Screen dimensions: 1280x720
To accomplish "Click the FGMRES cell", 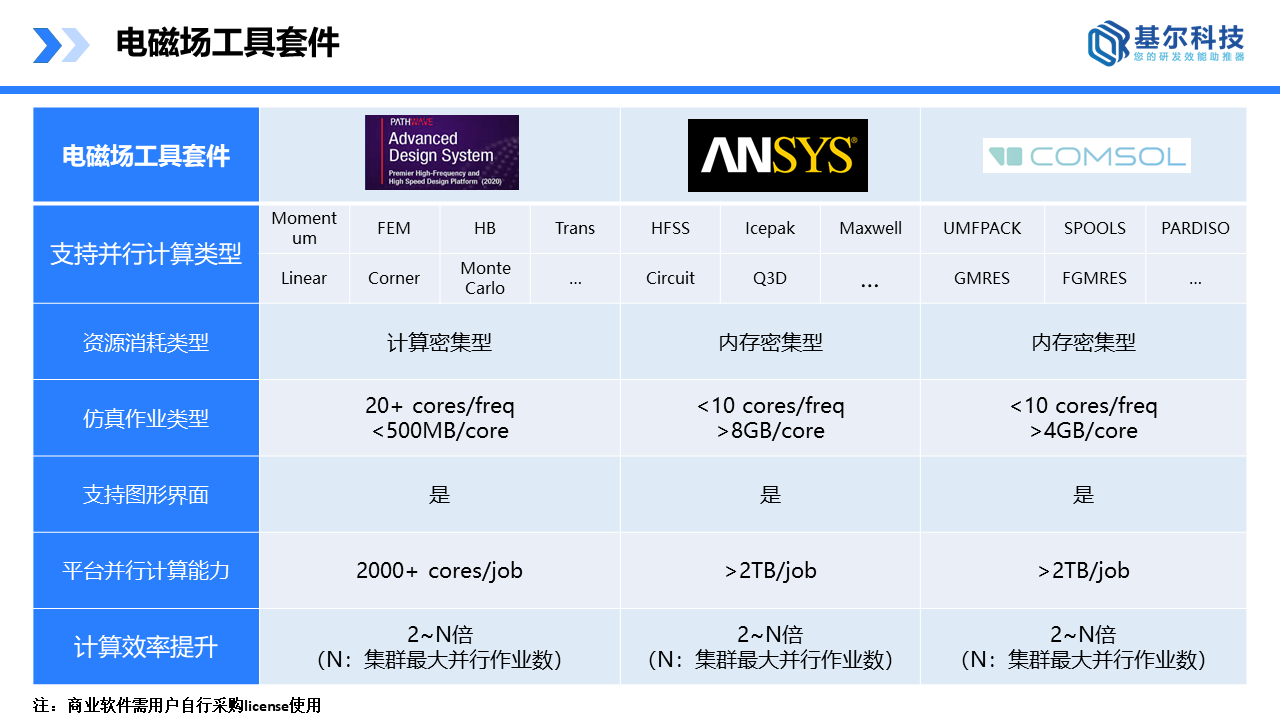I will pos(1094,278).
